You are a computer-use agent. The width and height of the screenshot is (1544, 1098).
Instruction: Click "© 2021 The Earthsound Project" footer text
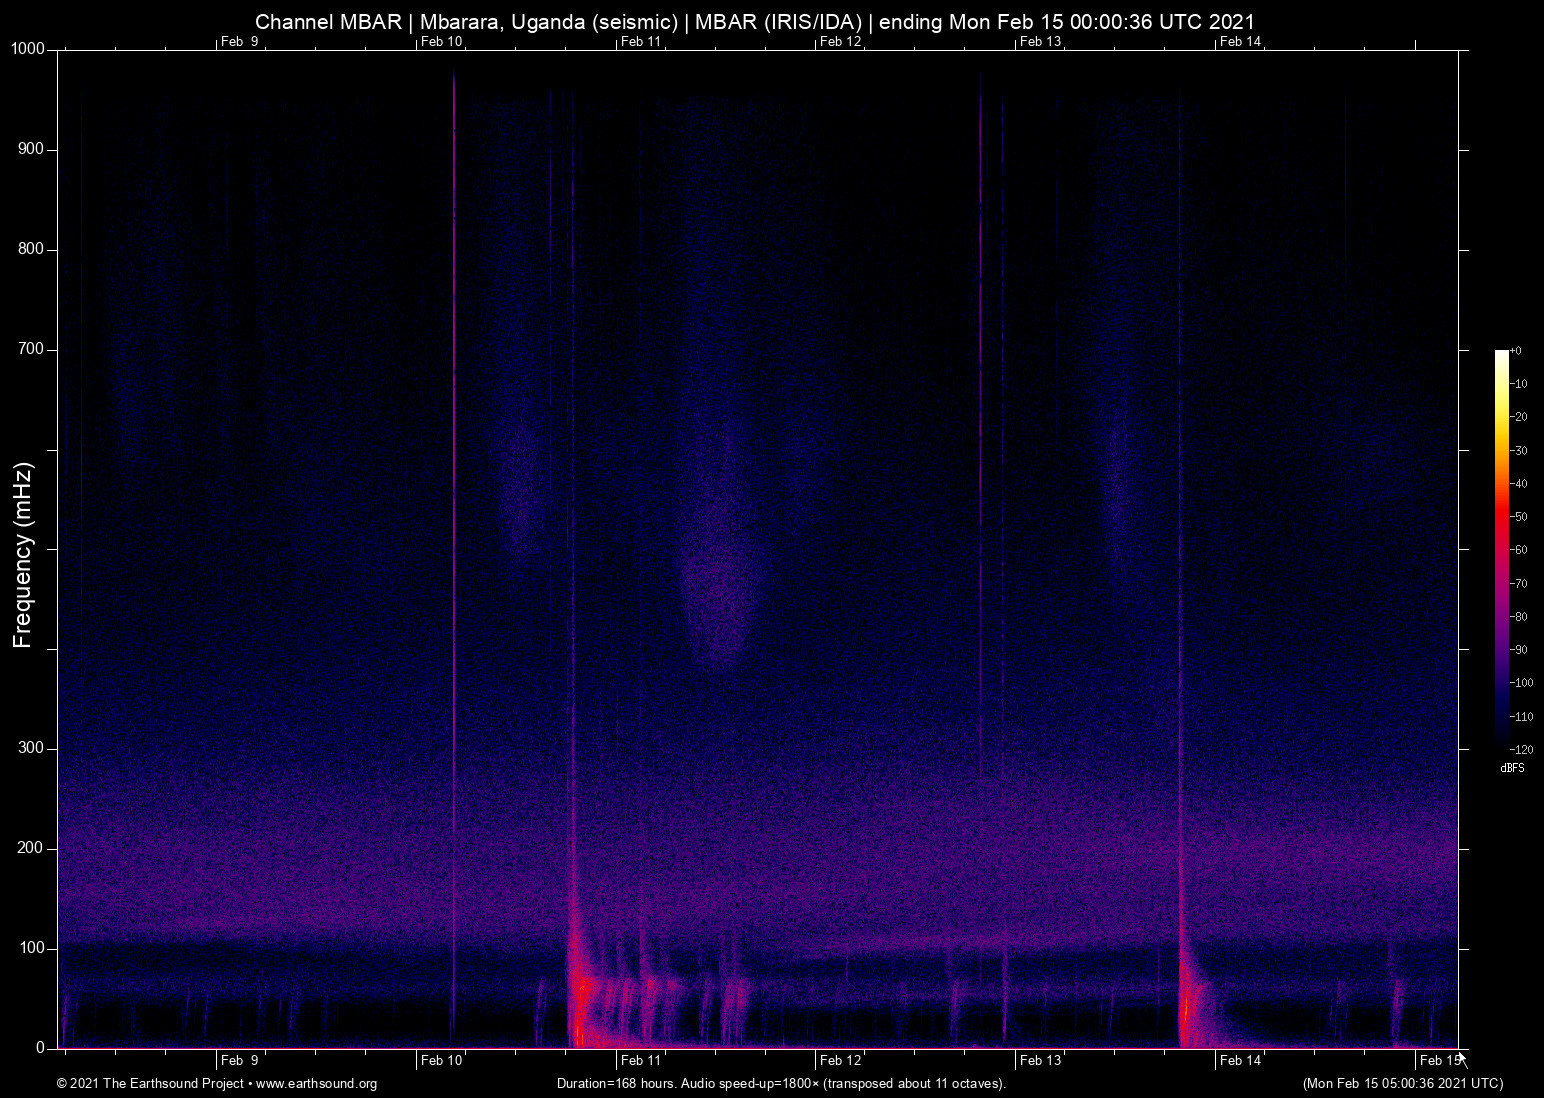pyautogui.click(x=151, y=1084)
